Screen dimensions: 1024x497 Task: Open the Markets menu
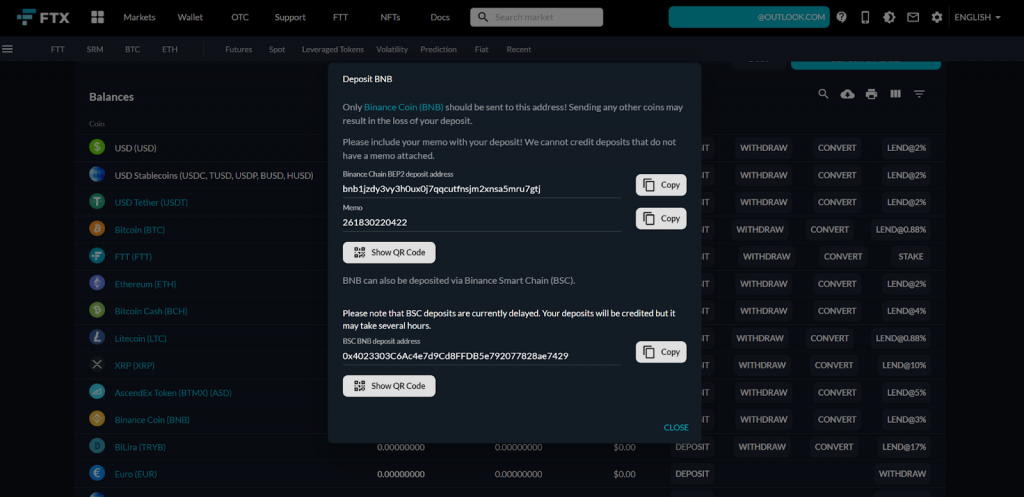click(139, 18)
